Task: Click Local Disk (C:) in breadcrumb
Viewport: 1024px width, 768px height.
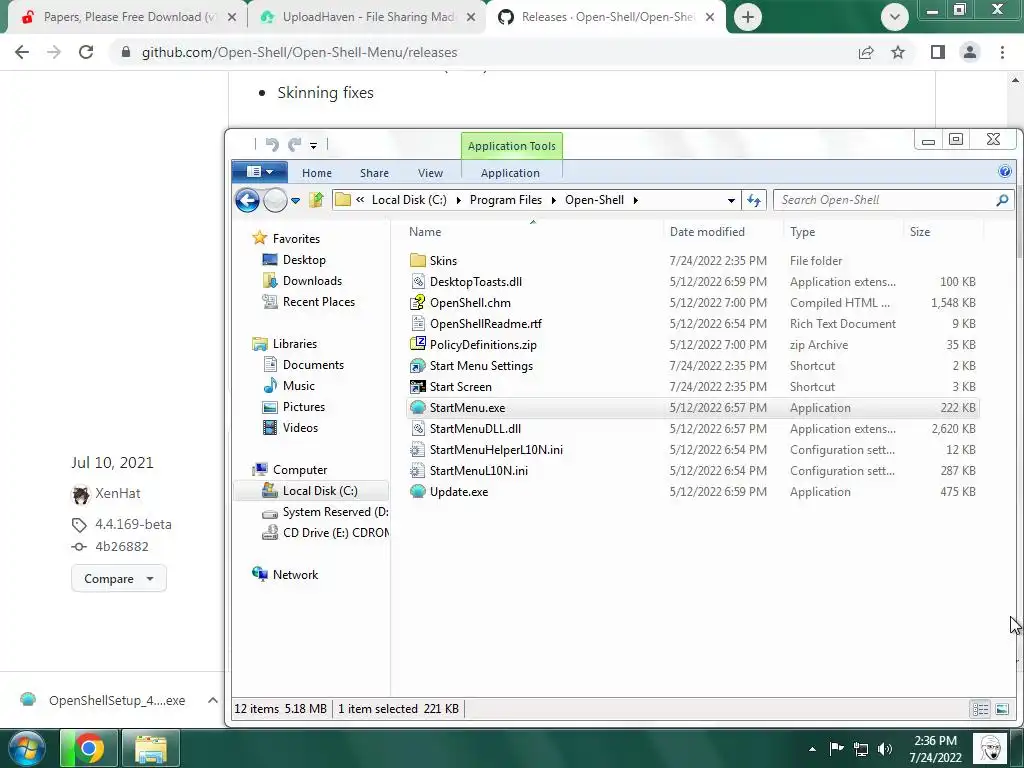Action: [409, 200]
